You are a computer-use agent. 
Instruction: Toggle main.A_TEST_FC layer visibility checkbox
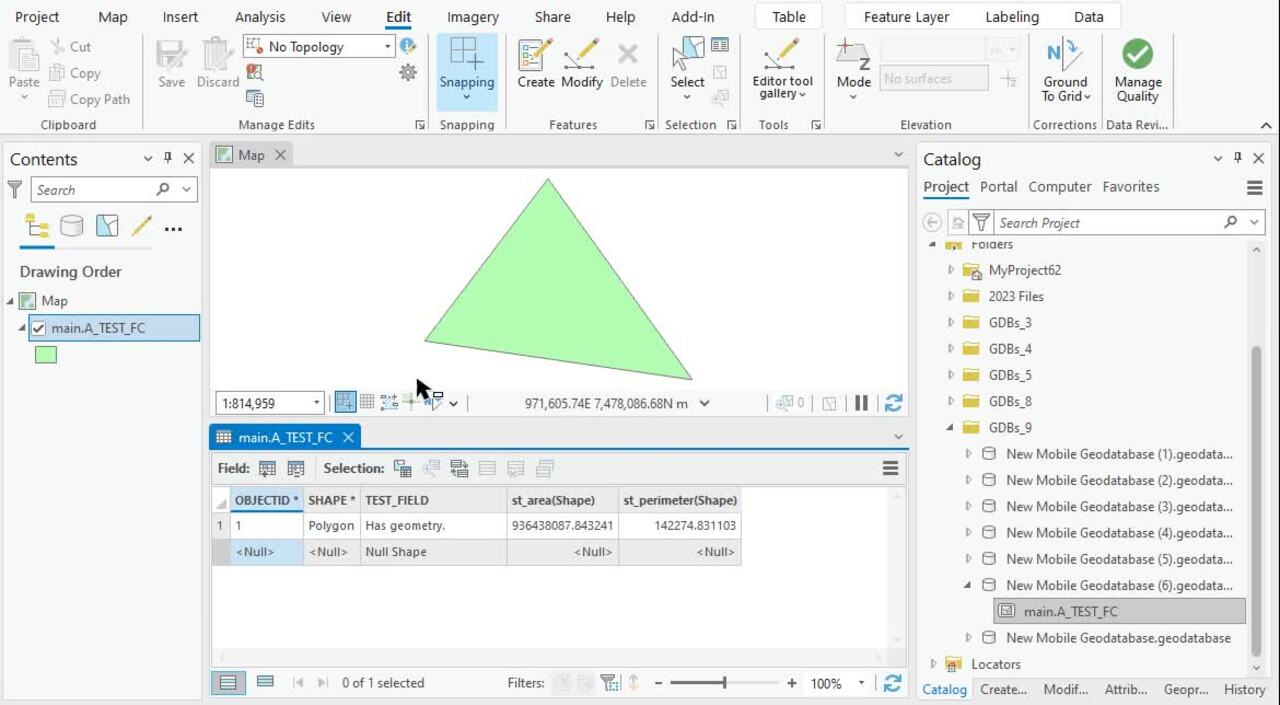click(x=39, y=328)
